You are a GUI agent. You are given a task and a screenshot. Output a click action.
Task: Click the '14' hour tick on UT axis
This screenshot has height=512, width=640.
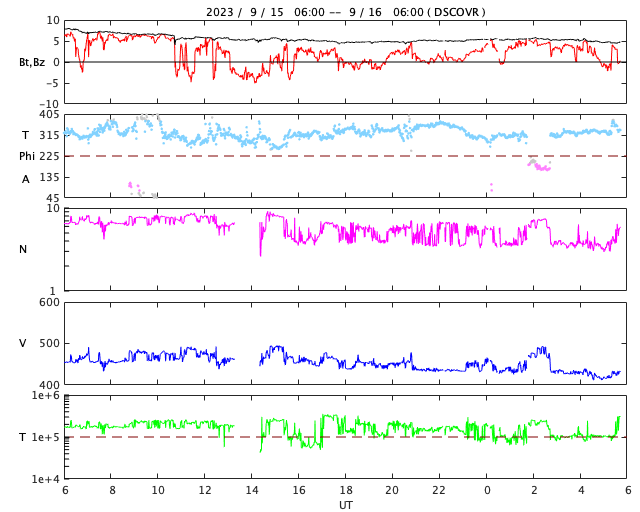[x=251, y=490]
